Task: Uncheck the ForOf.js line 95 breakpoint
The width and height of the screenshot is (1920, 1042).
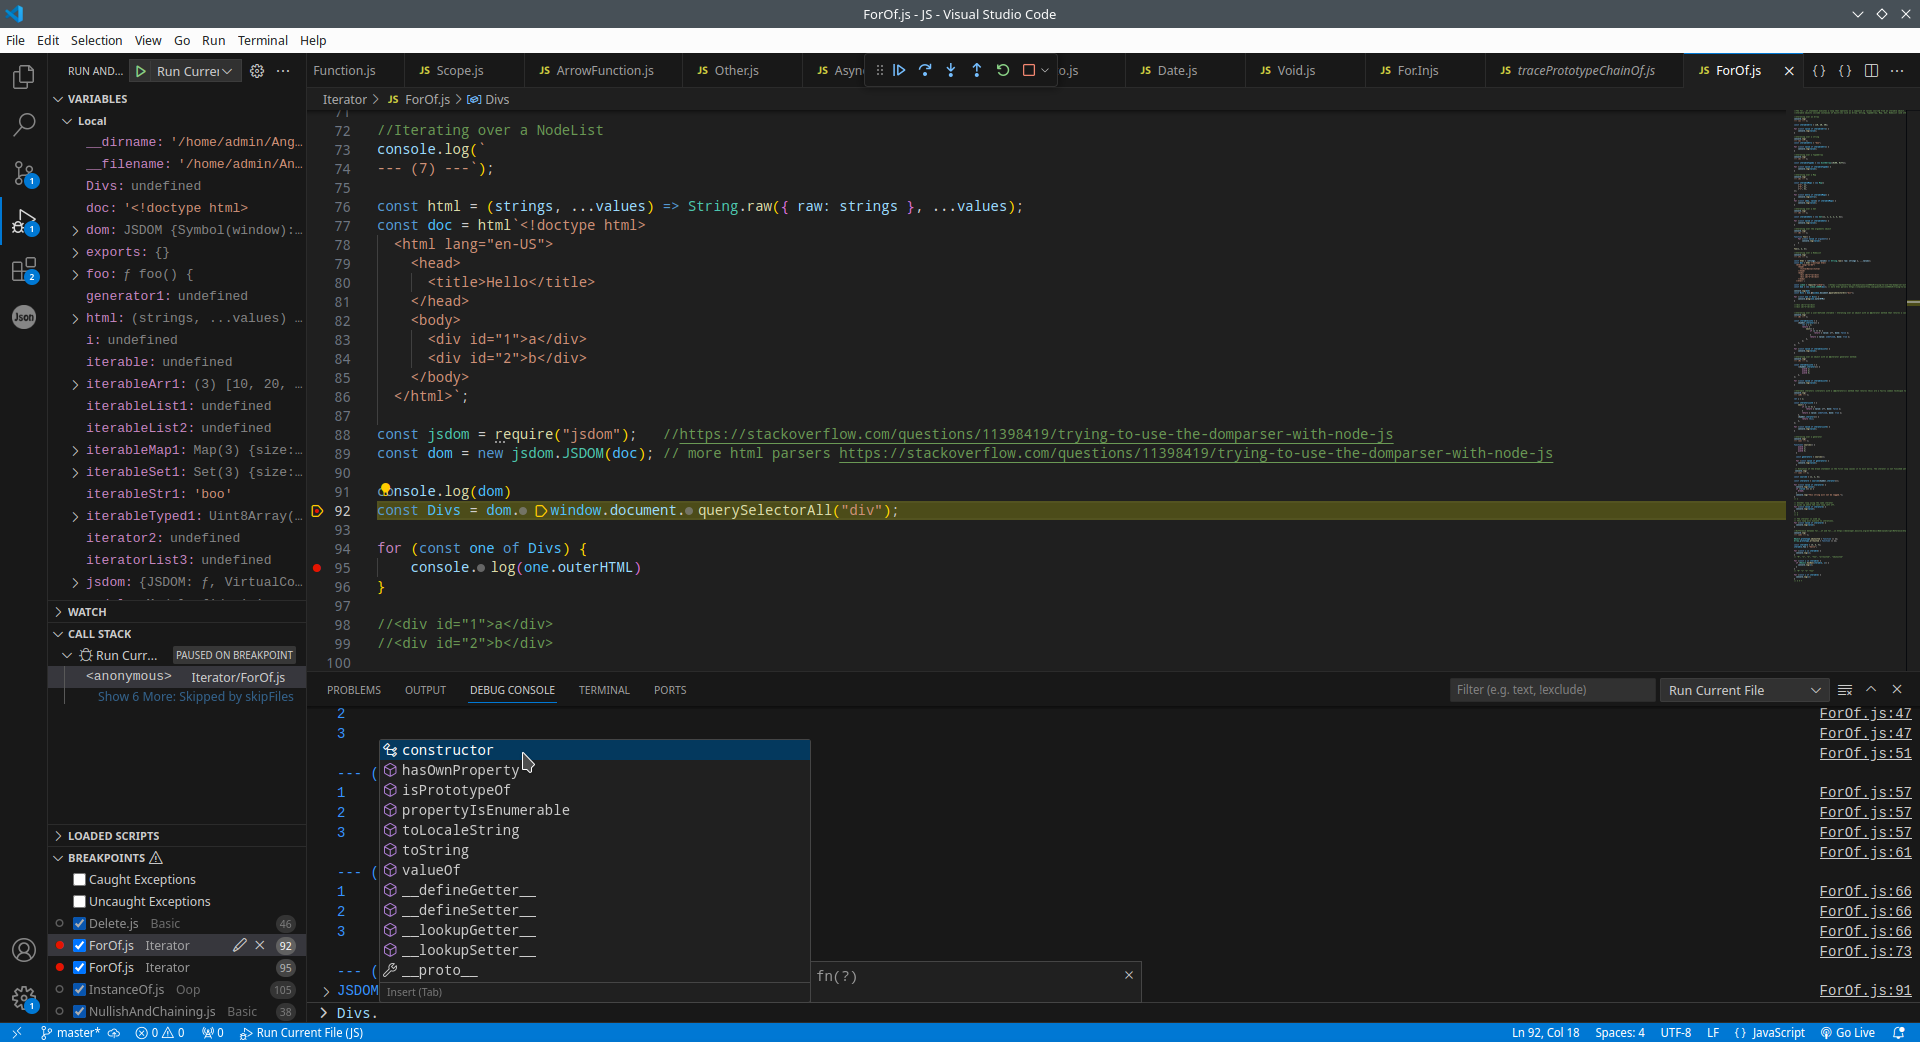Action: click(80, 968)
